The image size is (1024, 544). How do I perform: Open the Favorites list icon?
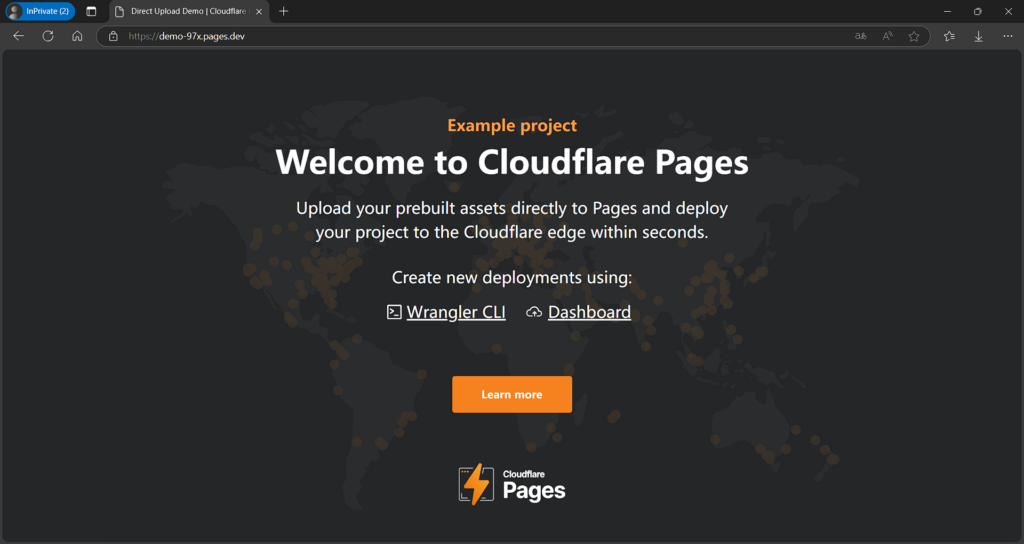pyautogui.click(x=950, y=36)
